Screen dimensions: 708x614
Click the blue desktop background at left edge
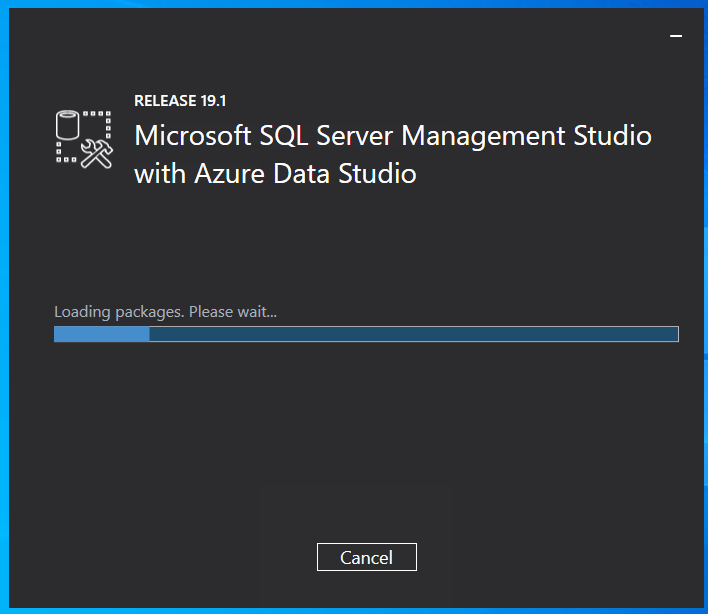tap(4, 307)
